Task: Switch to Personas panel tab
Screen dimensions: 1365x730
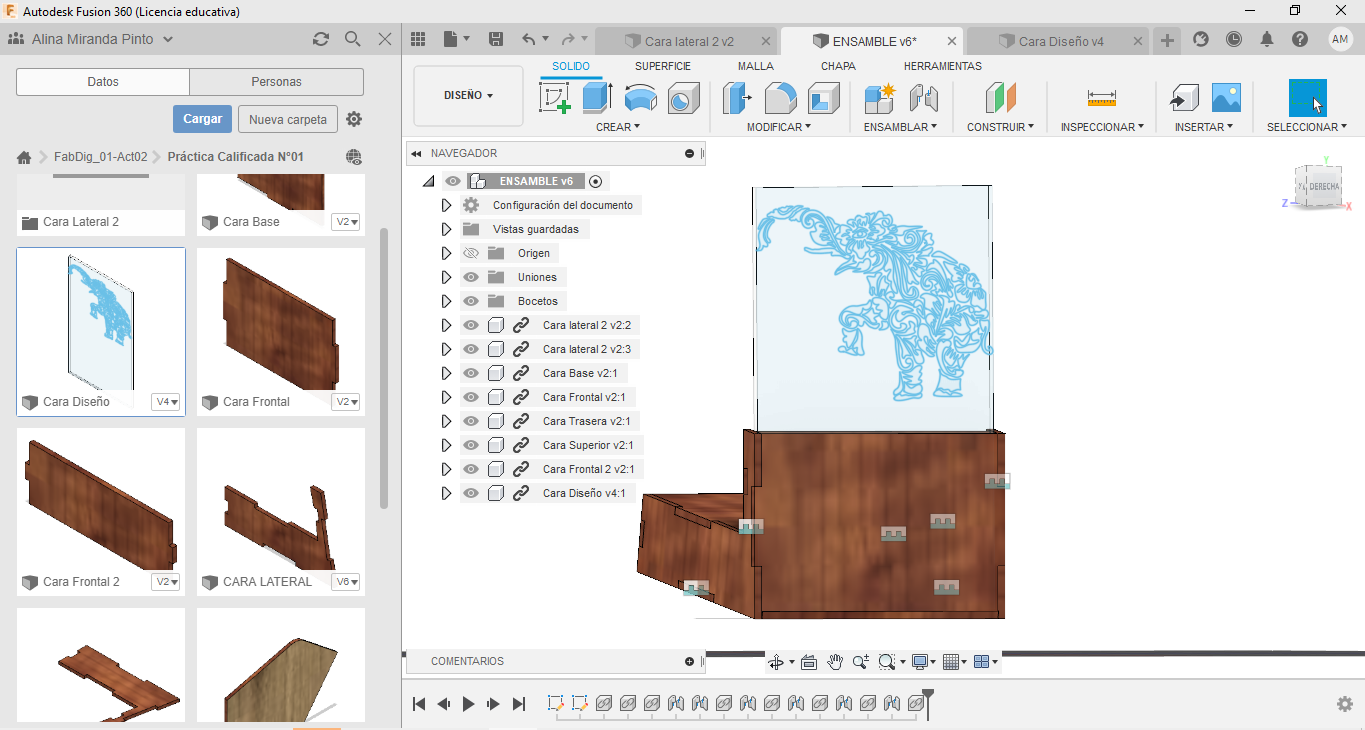Action: coord(277,82)
